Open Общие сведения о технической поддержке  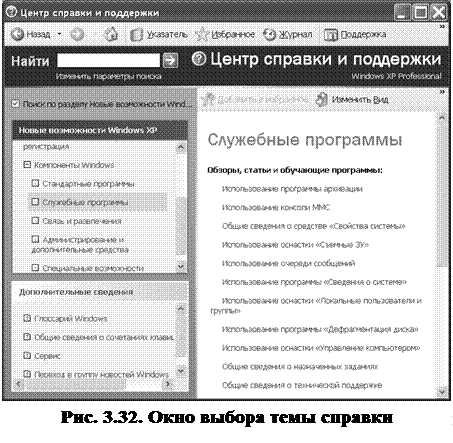[302, 386]
